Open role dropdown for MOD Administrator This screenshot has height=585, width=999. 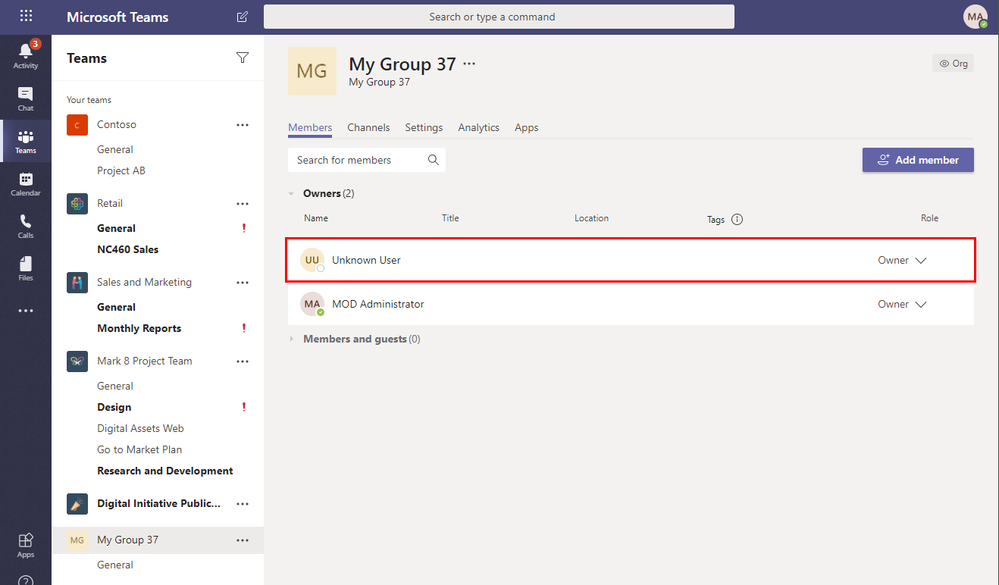coord(902,304)
